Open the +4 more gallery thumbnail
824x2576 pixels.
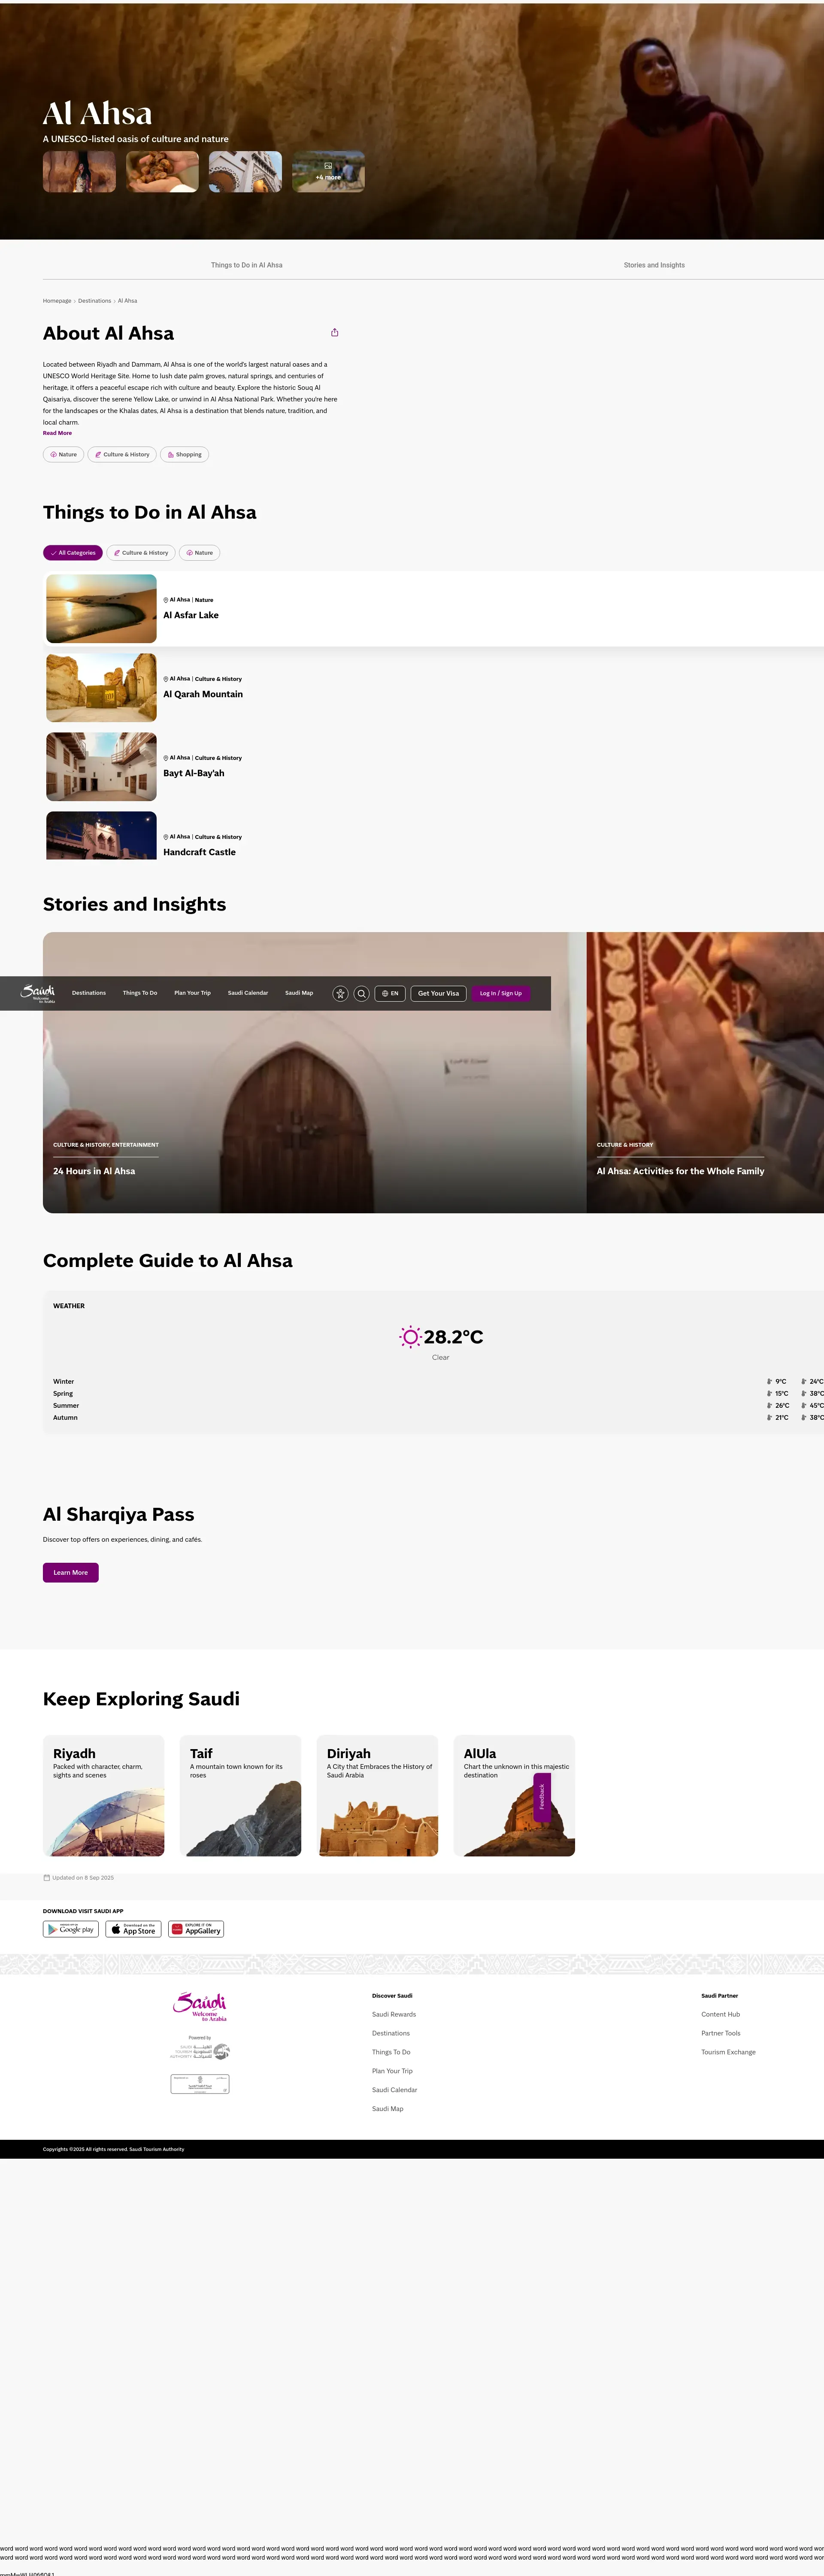[x=328, y=172]
